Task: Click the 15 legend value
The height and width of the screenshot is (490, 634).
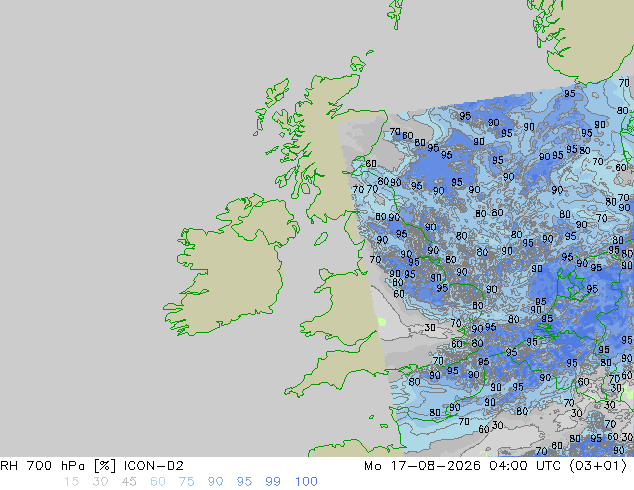Action: pyautogui.click(x=71, y=482)
